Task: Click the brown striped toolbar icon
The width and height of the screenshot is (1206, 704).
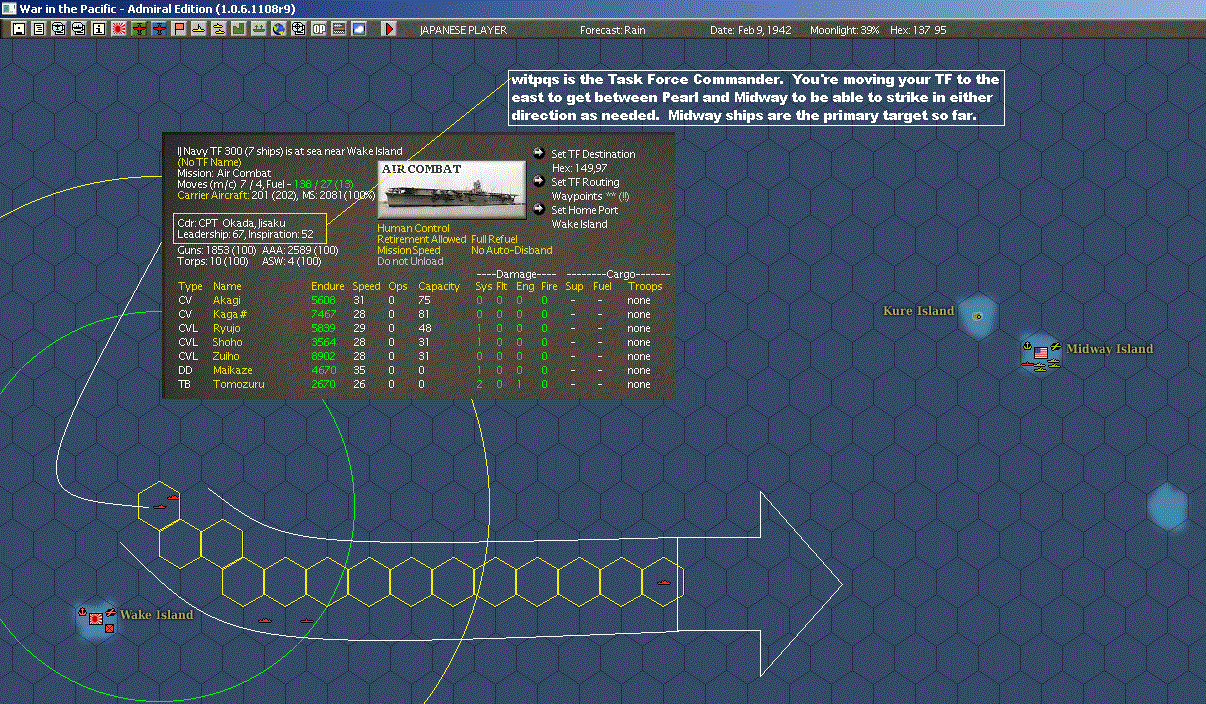Action: point(338,29)
